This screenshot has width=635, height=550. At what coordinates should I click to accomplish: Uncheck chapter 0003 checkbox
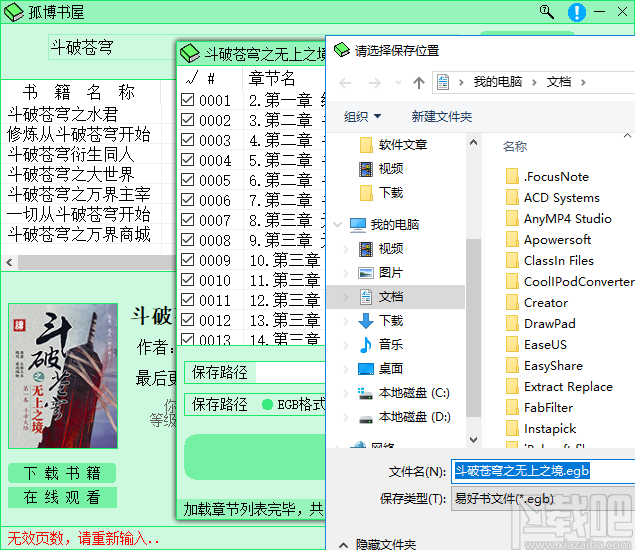(x=187, y=140)
